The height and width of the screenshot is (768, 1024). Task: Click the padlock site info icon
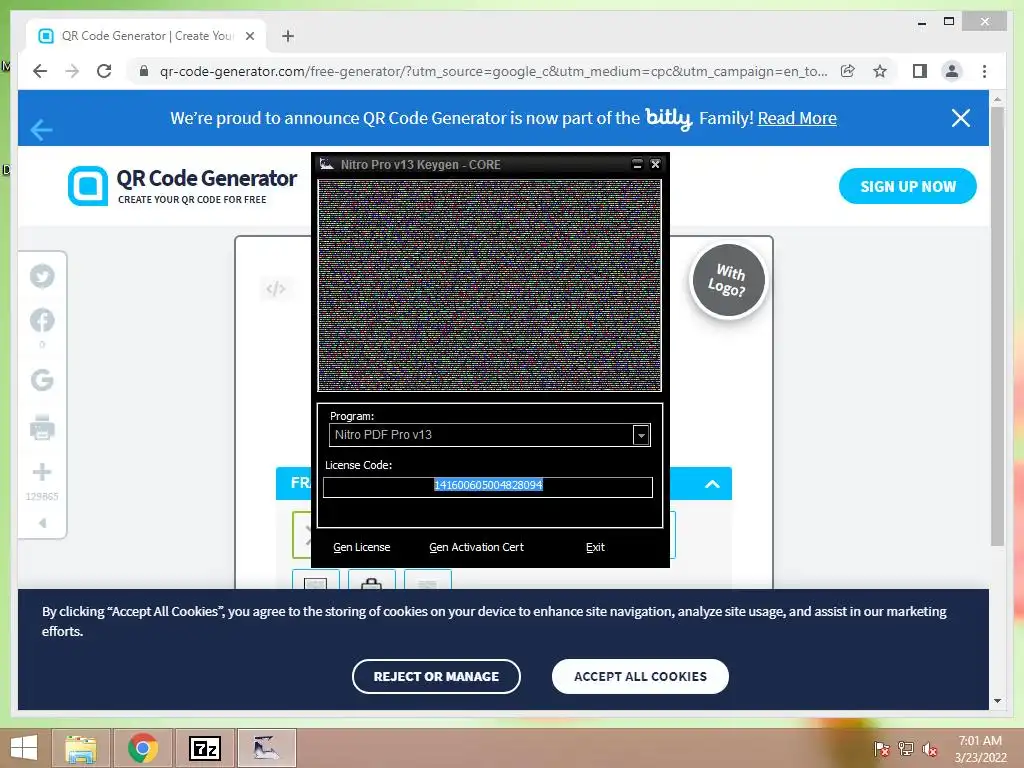(144, 71)
